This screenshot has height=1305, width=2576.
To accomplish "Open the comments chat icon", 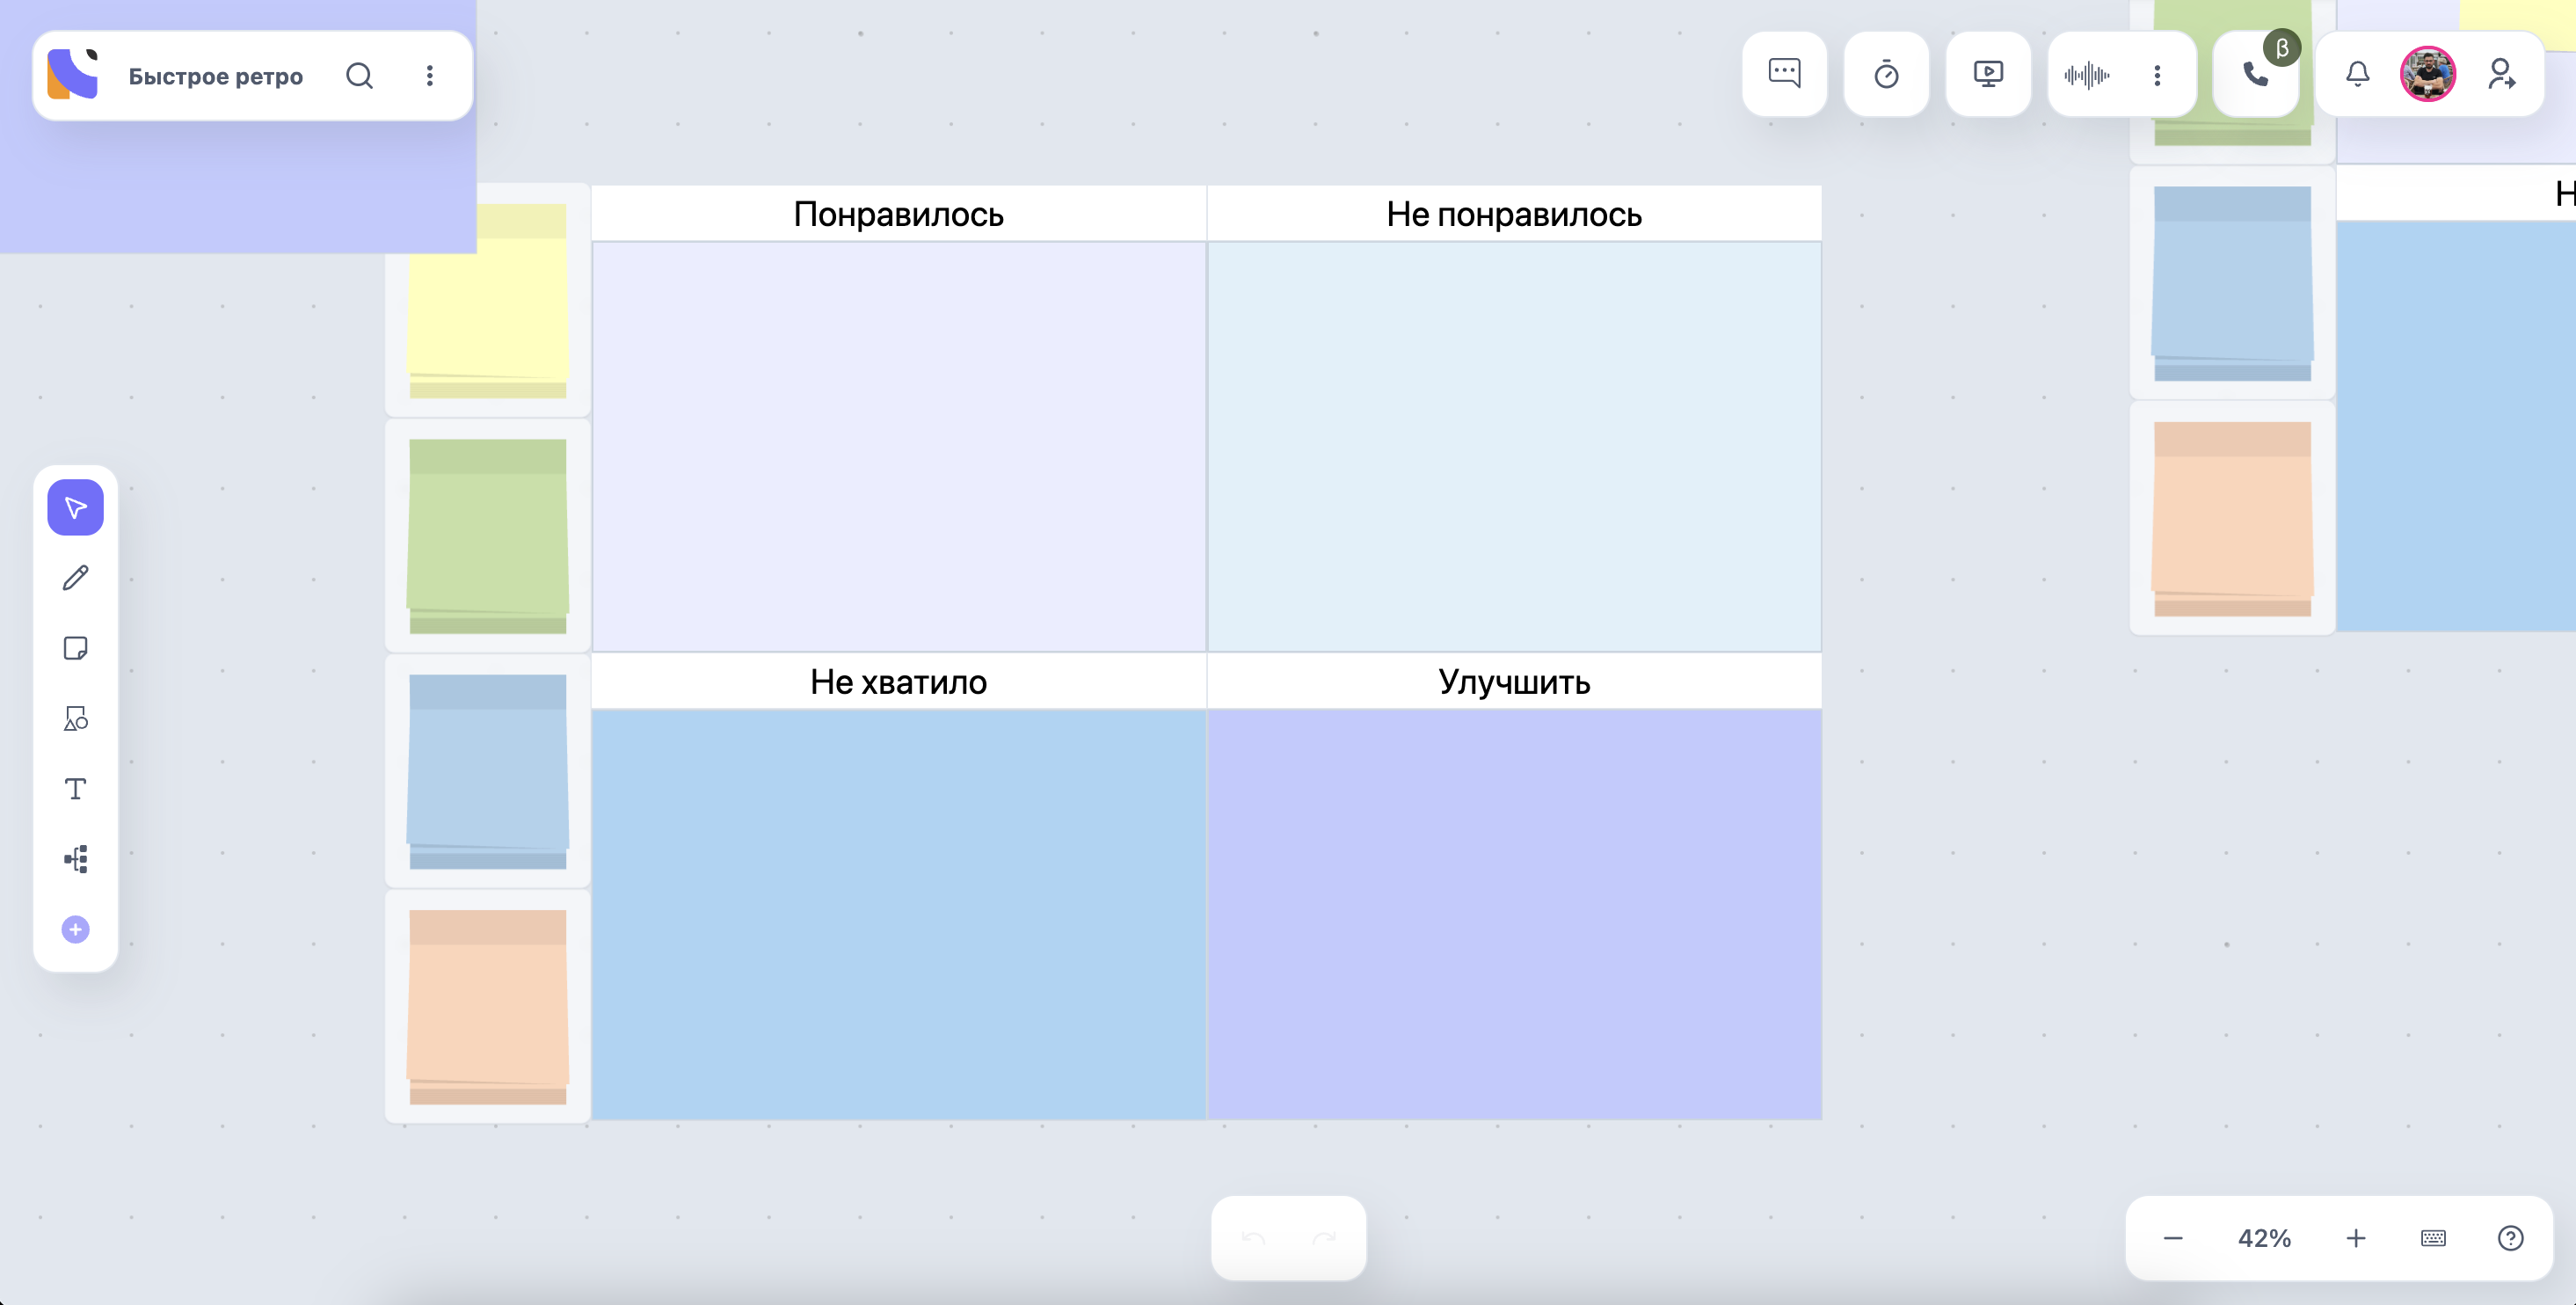I will click(1785, 74).
